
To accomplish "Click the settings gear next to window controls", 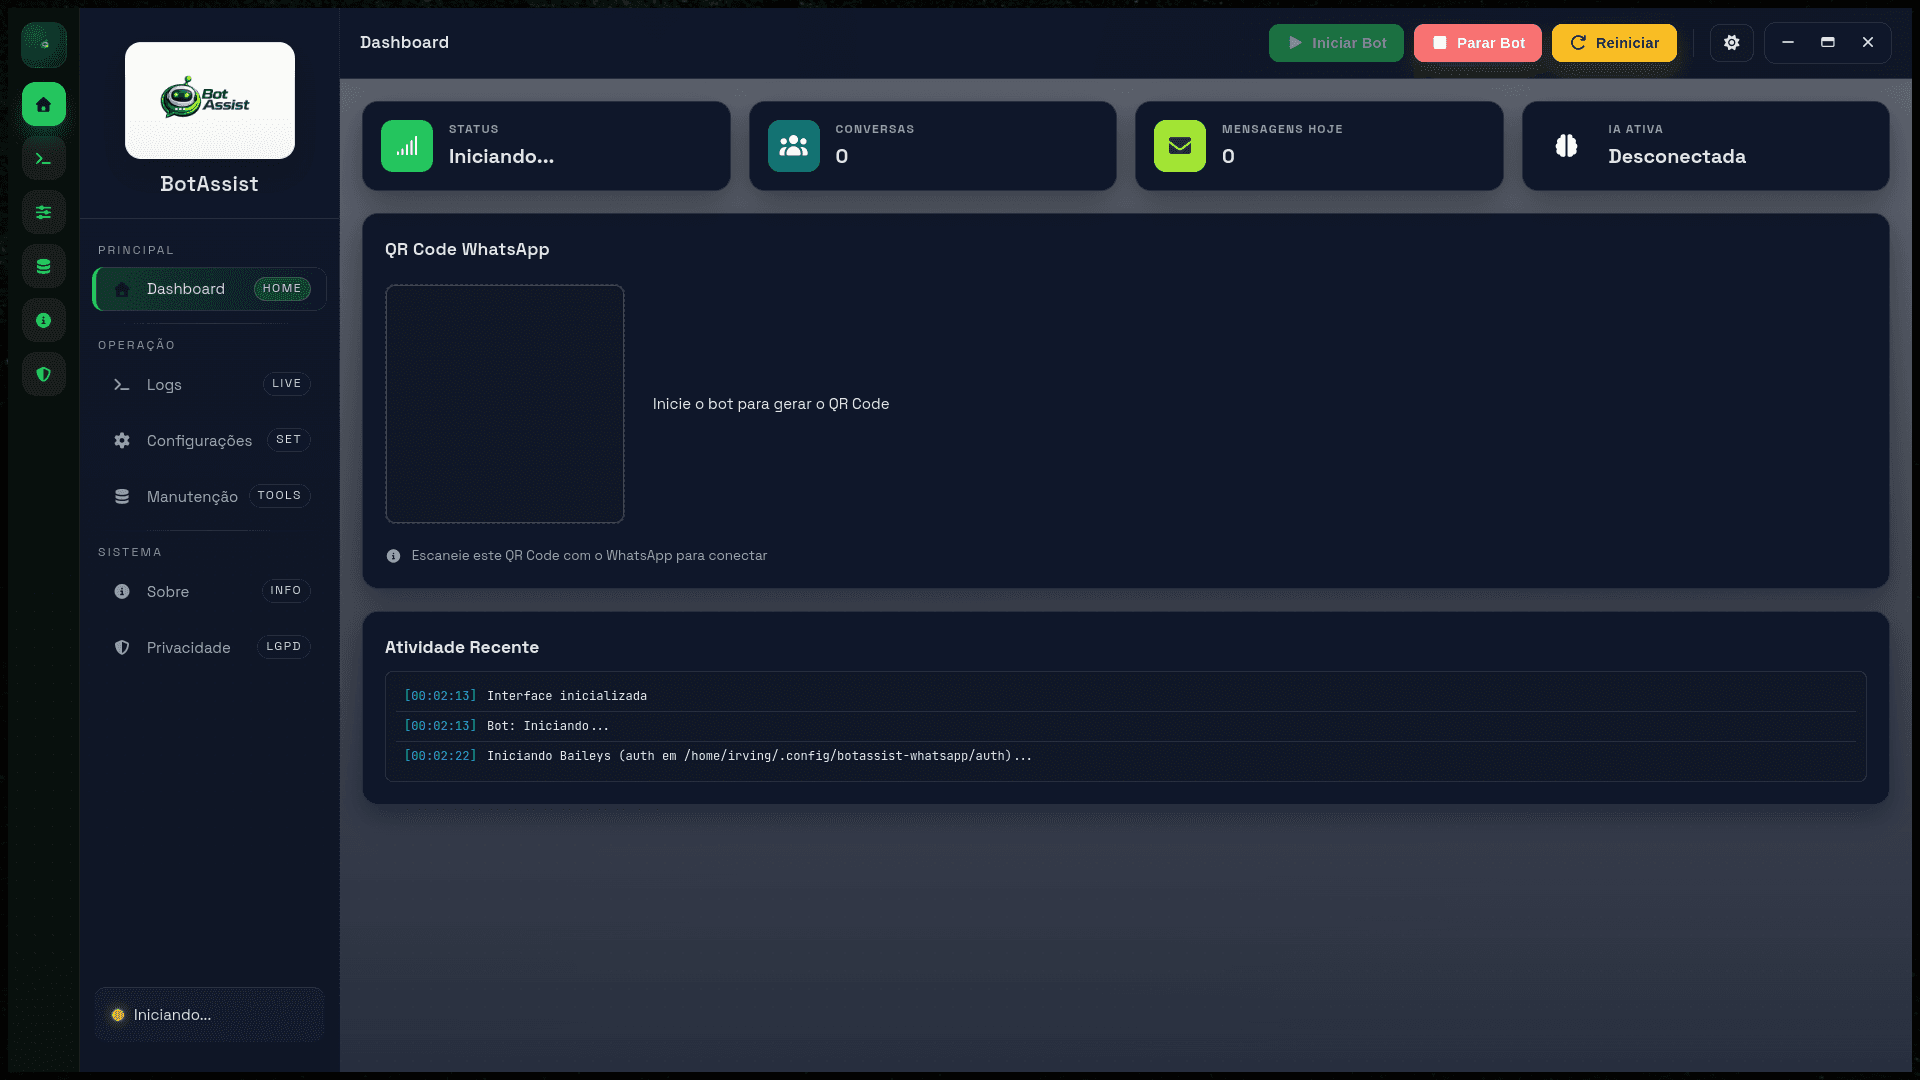I will [x=1731, y=43].
